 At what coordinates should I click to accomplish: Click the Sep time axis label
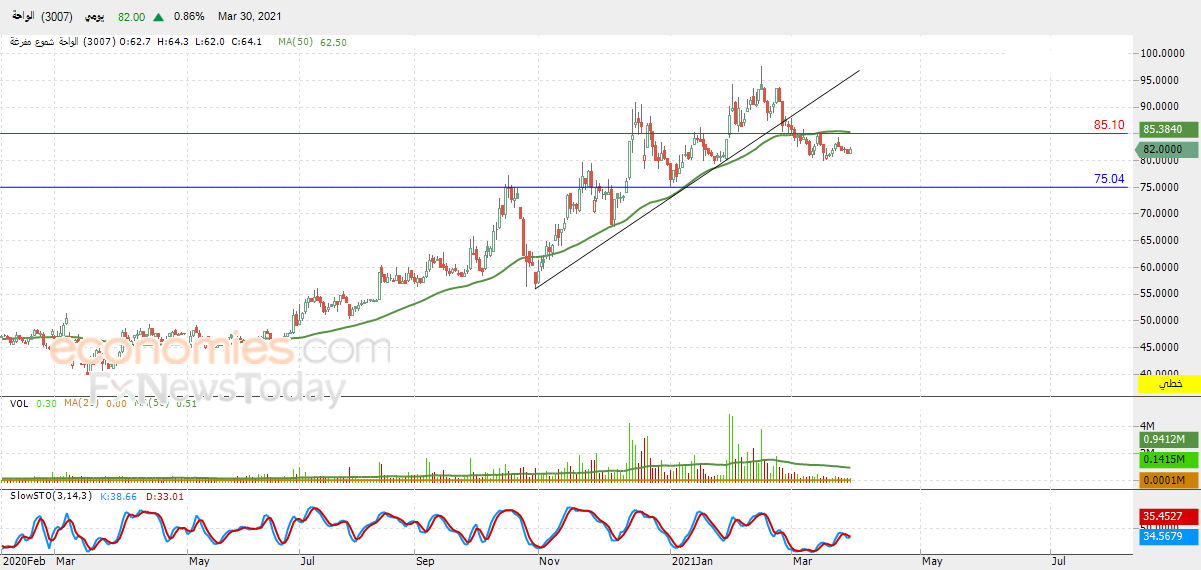coord(425,562)
